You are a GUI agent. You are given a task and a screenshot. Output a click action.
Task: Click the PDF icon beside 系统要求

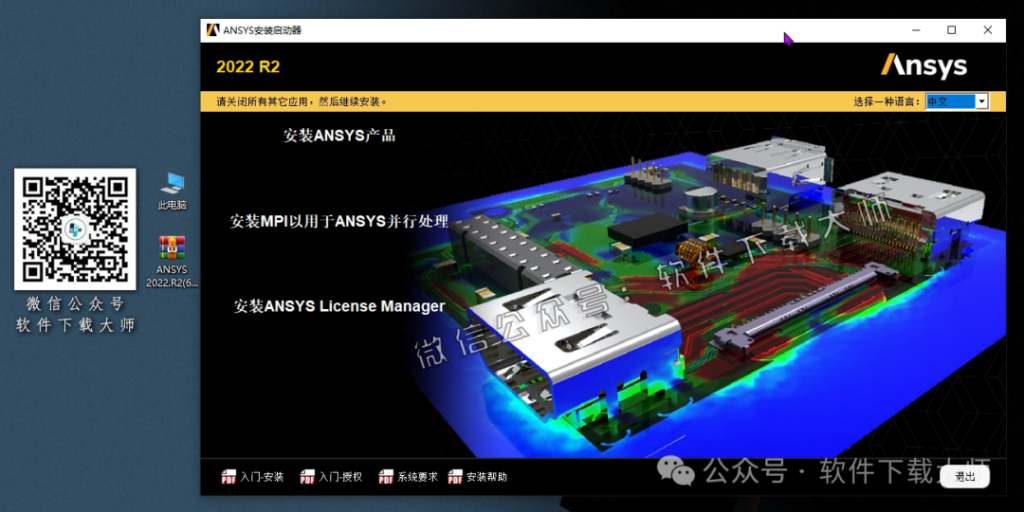pyautogui.click(x=386, y=477)
